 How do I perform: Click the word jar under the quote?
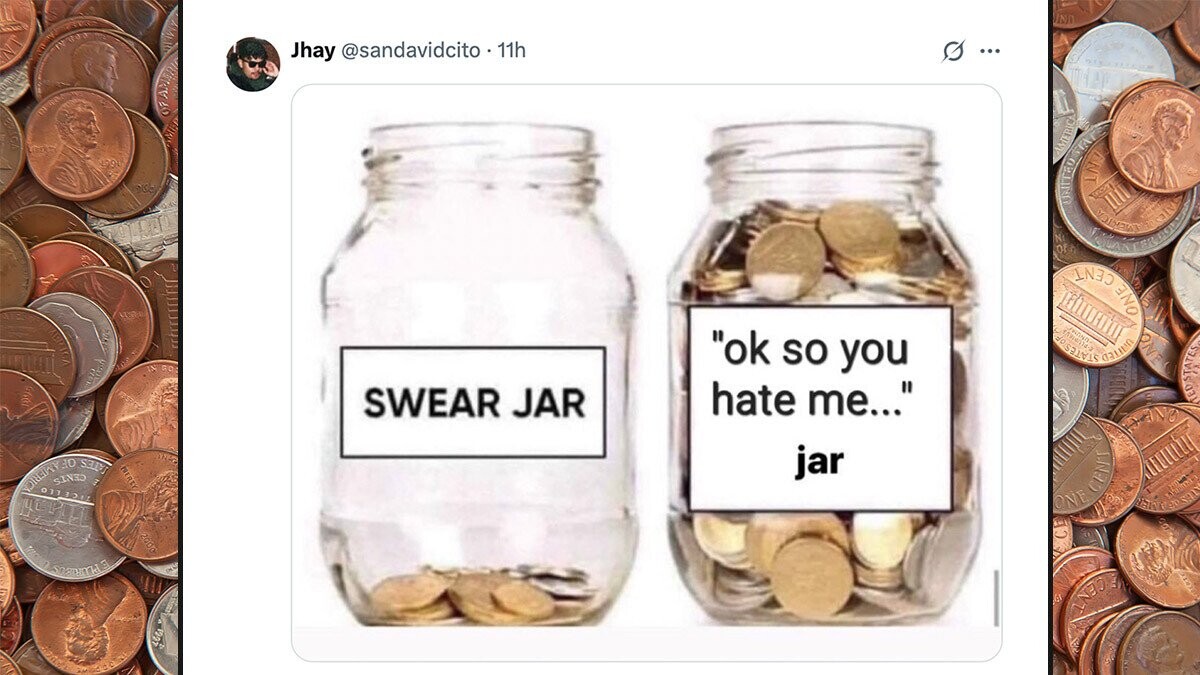820,462
